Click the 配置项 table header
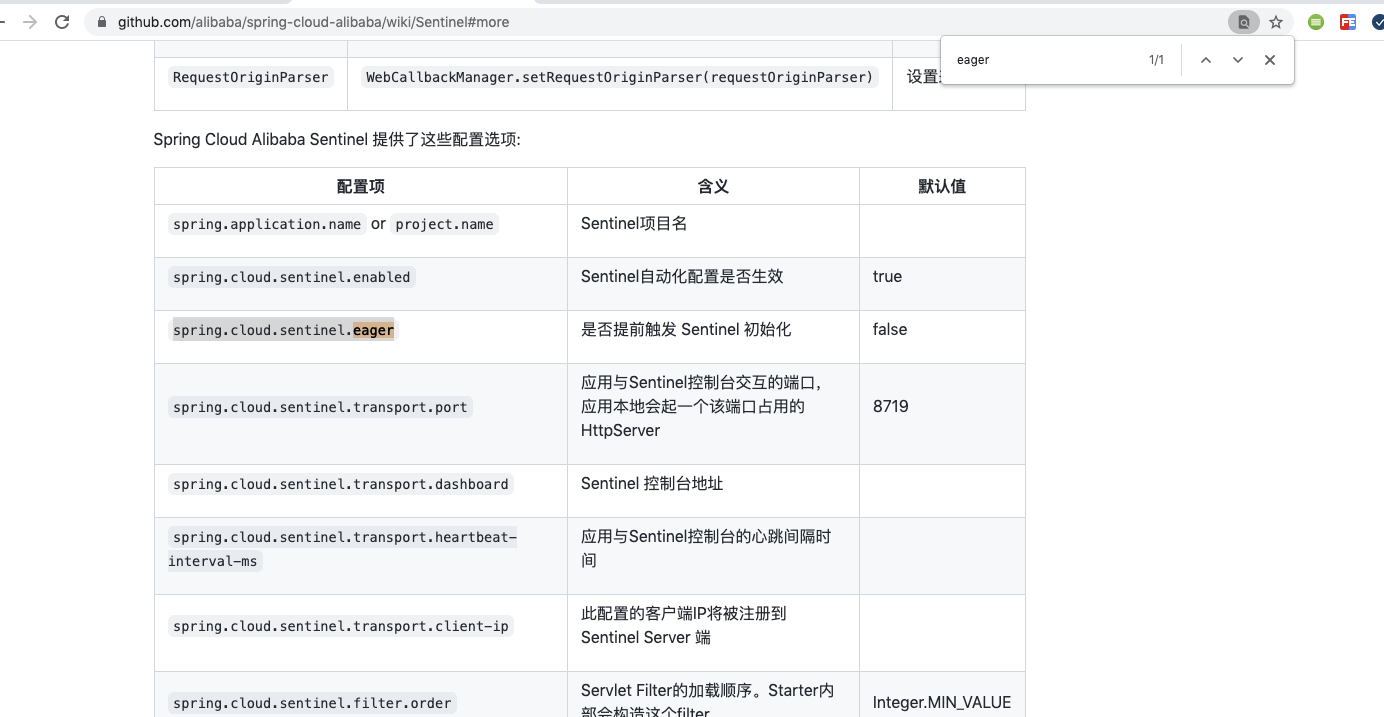1384x717 pixels. [x=359, y=186]
